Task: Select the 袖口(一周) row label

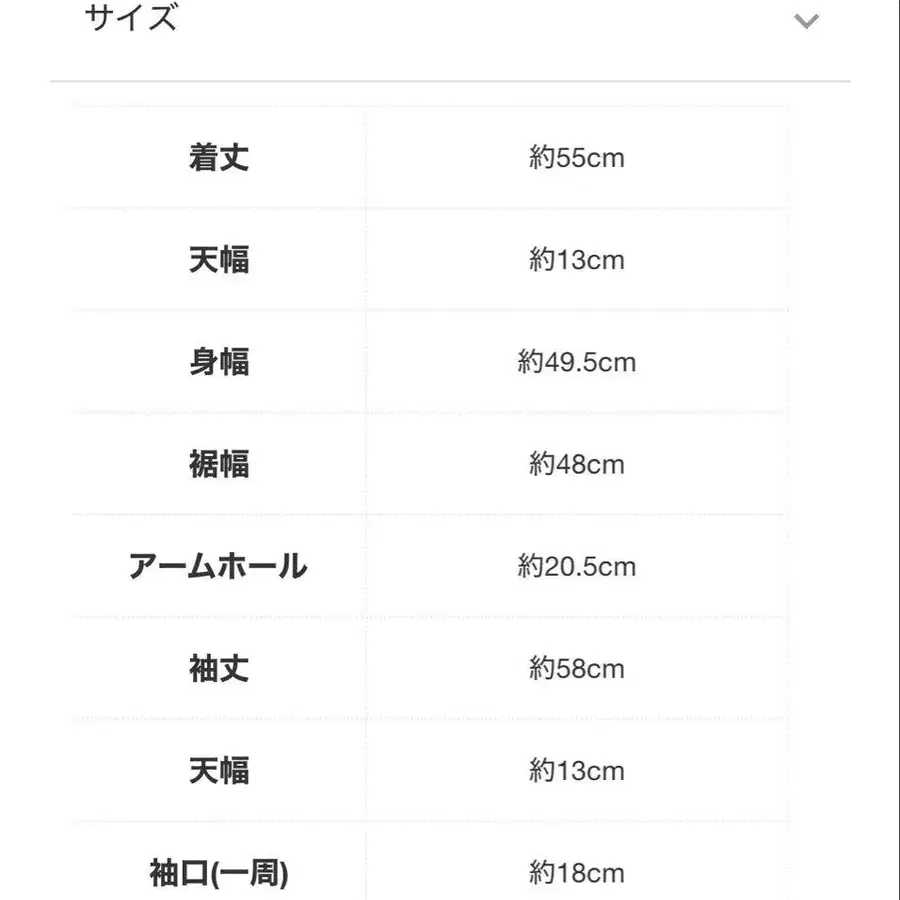Action: 219,873
